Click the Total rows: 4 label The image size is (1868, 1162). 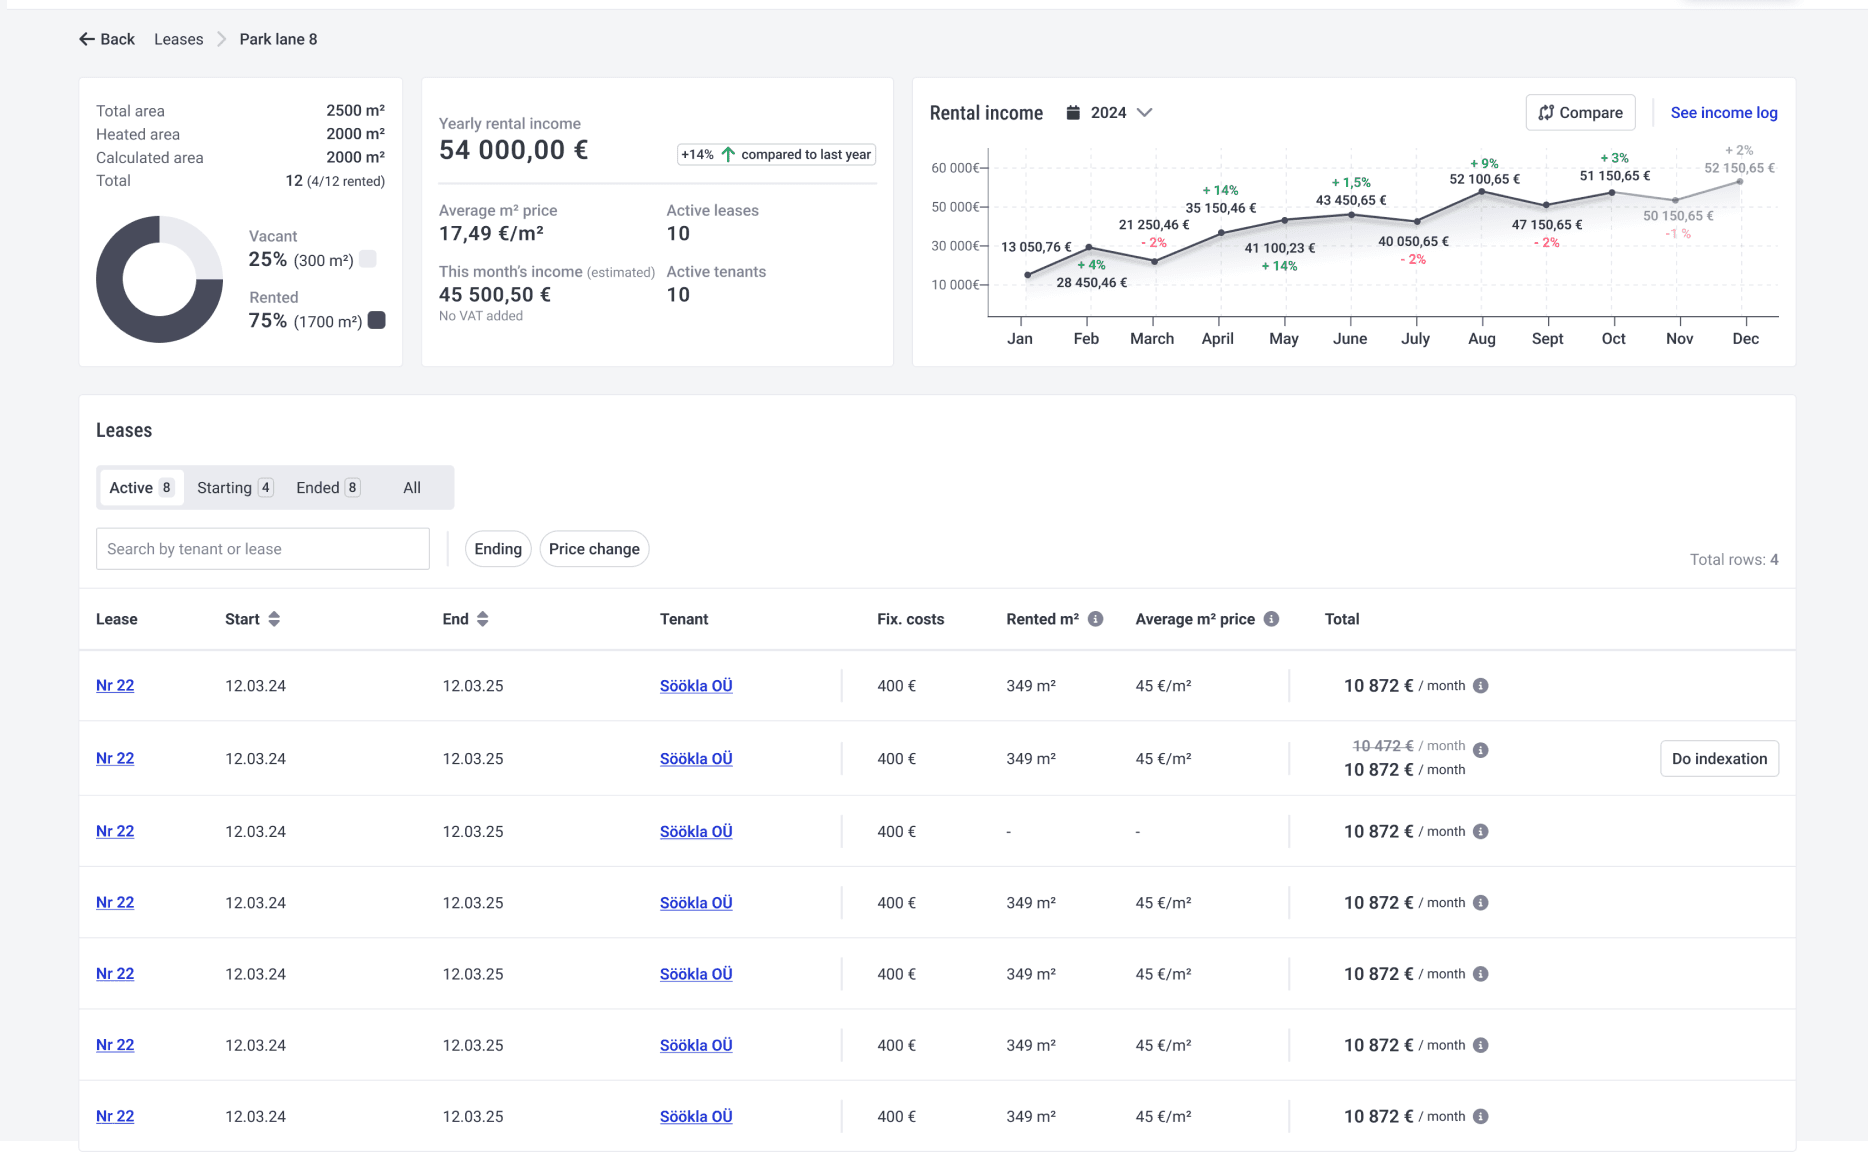point(1734,559)
